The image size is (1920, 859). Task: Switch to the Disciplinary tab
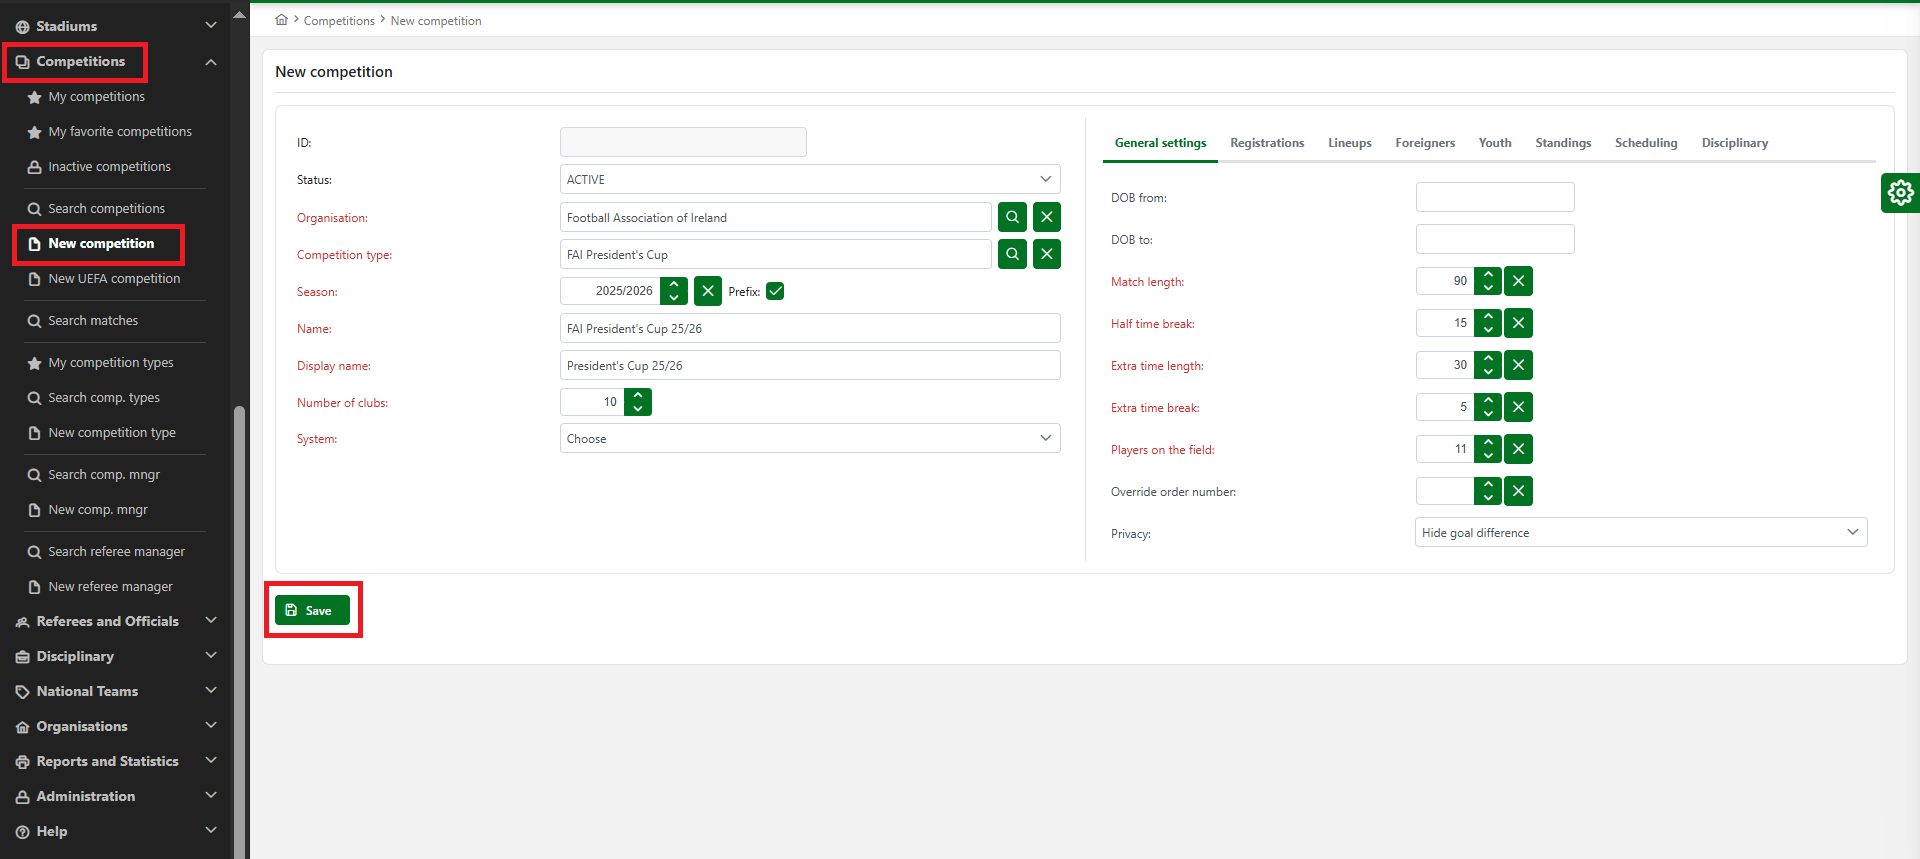click(1734, 143)
